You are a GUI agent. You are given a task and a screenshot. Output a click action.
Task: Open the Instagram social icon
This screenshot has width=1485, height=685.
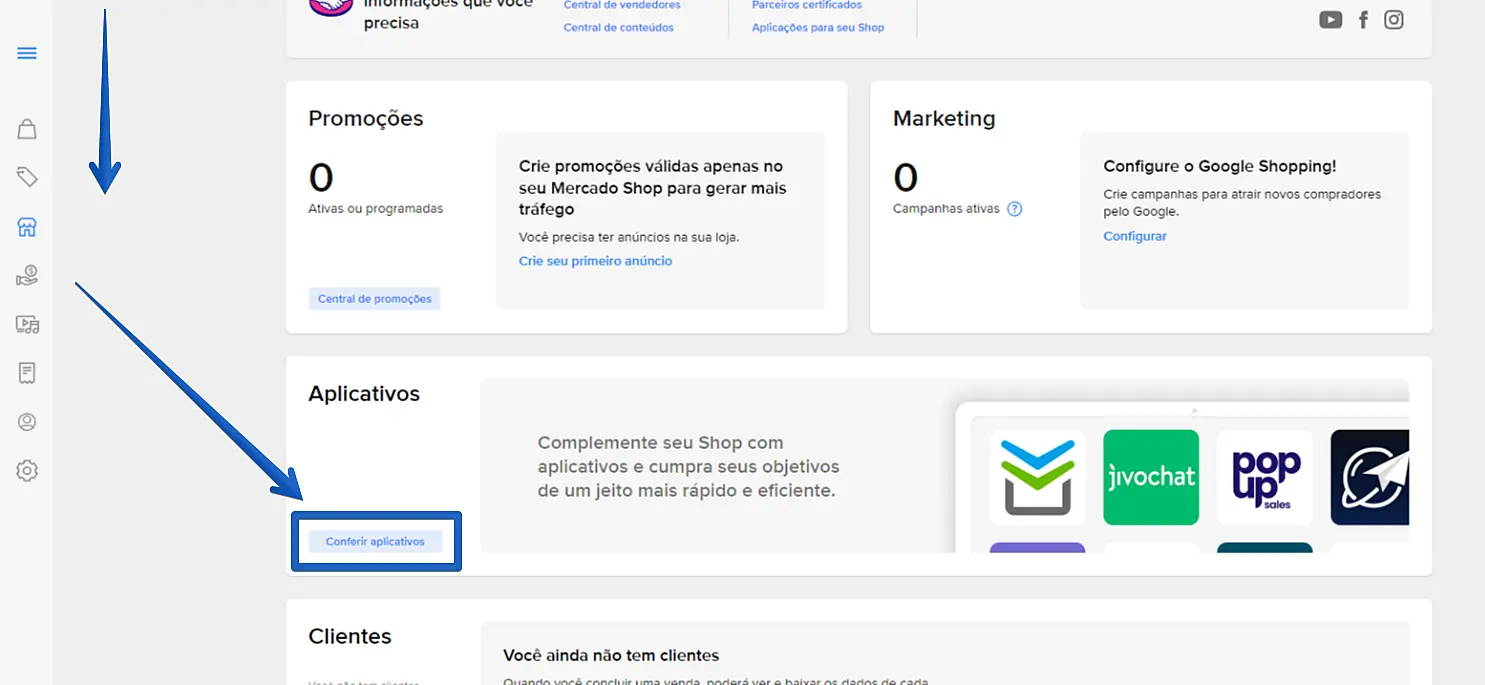(x=1394, y=20)
